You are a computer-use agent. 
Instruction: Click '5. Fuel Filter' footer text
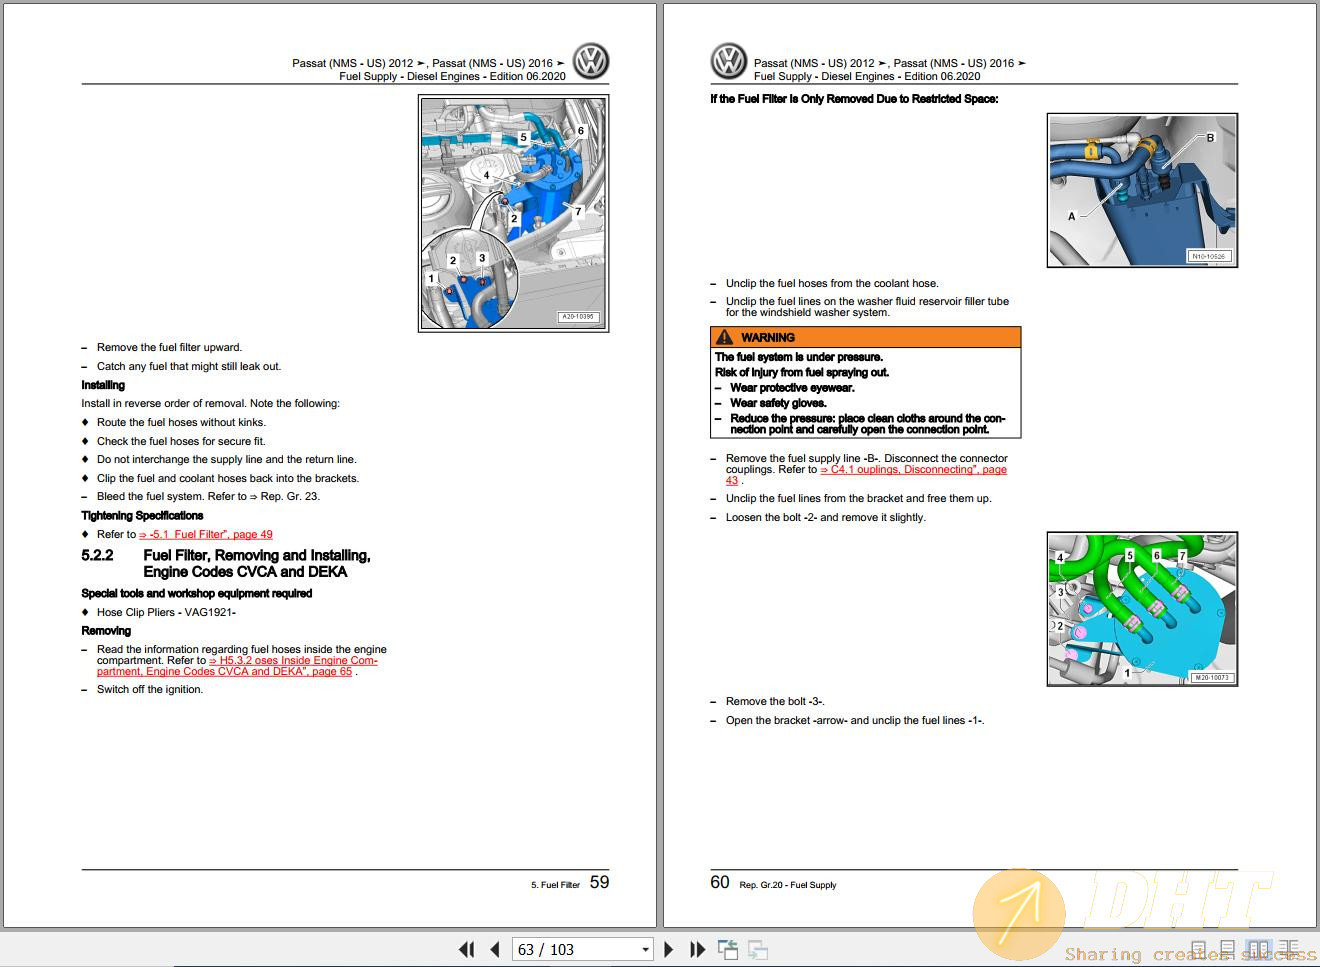[555, 885]
